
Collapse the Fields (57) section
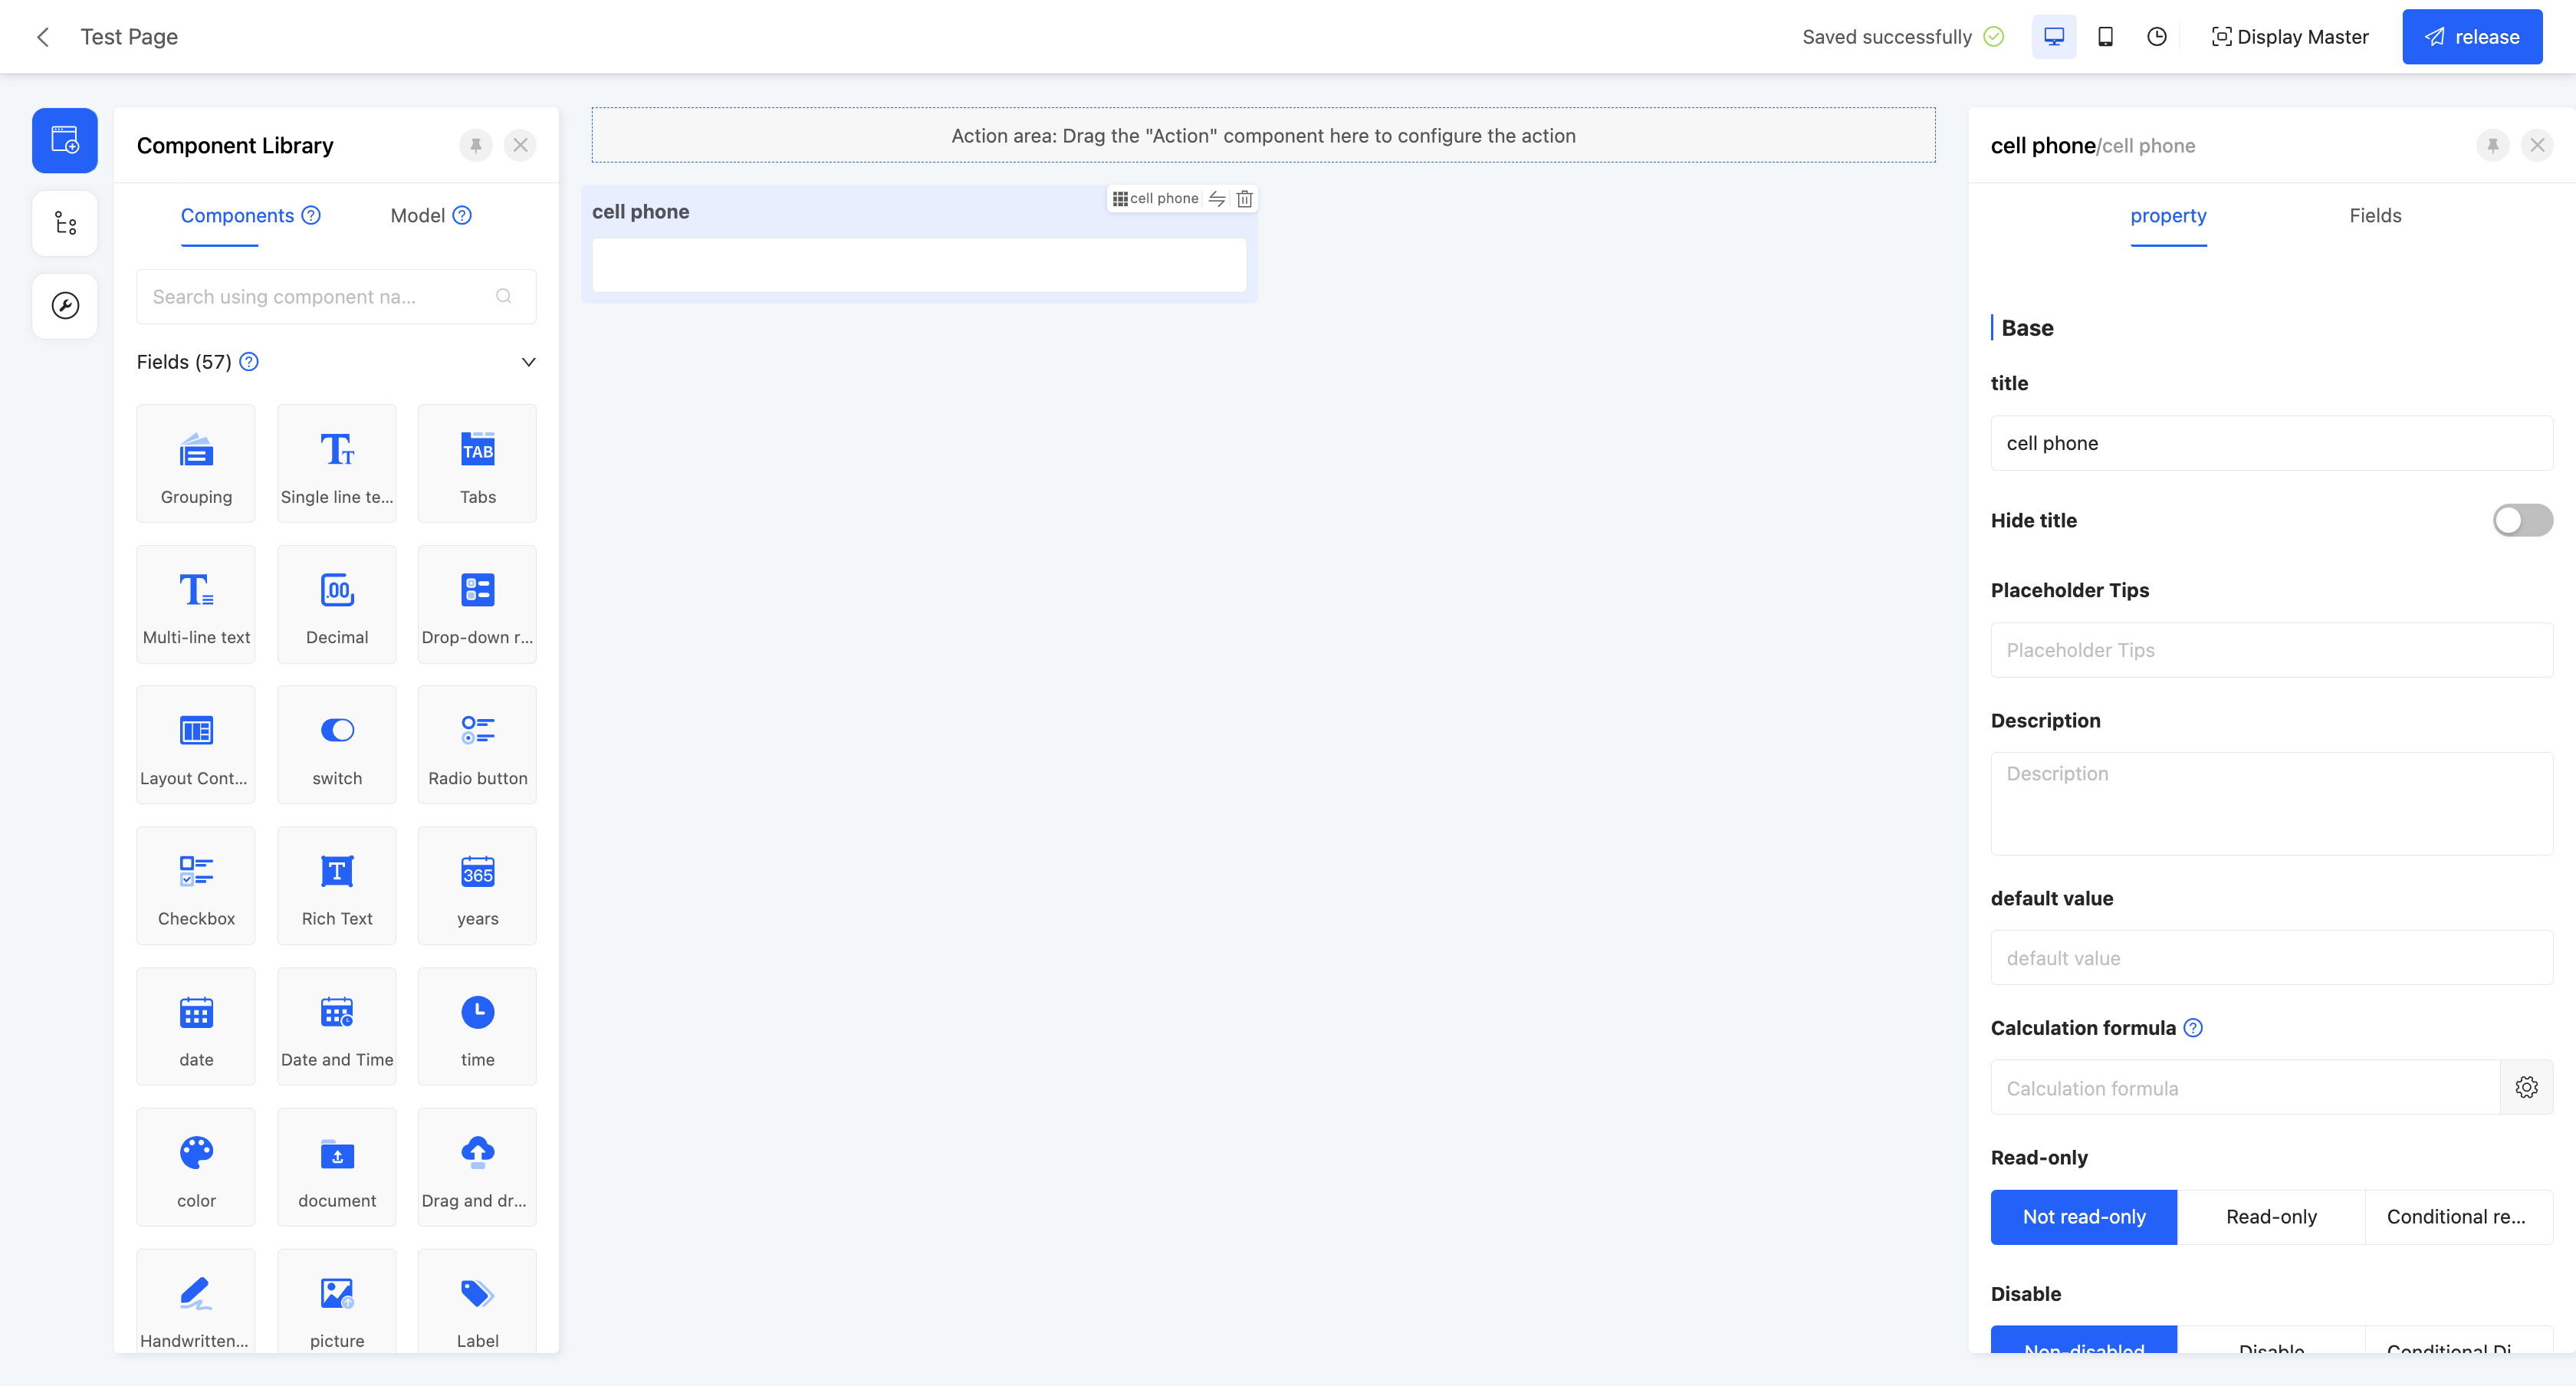529,362
